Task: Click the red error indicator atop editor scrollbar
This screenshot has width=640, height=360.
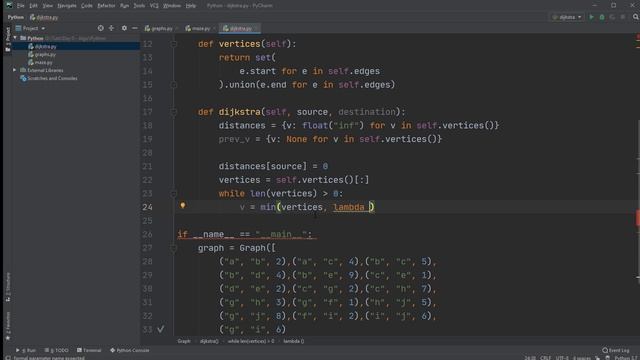Action: (x=638, y=38)
